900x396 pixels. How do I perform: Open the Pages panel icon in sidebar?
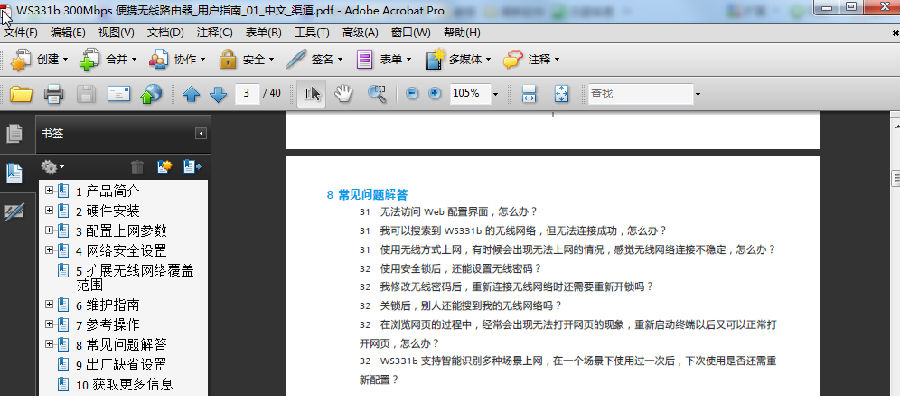(14, 134)
